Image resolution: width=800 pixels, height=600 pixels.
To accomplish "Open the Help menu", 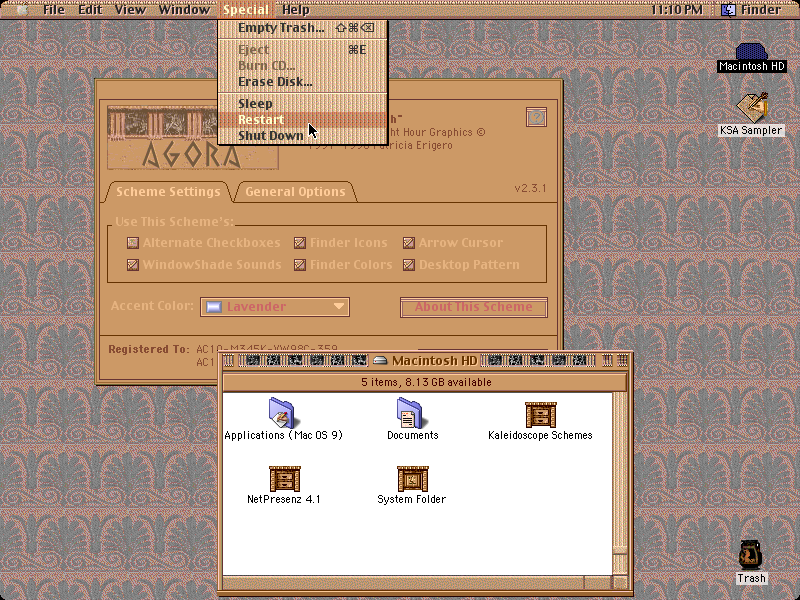I will click(x=295, y=9).
